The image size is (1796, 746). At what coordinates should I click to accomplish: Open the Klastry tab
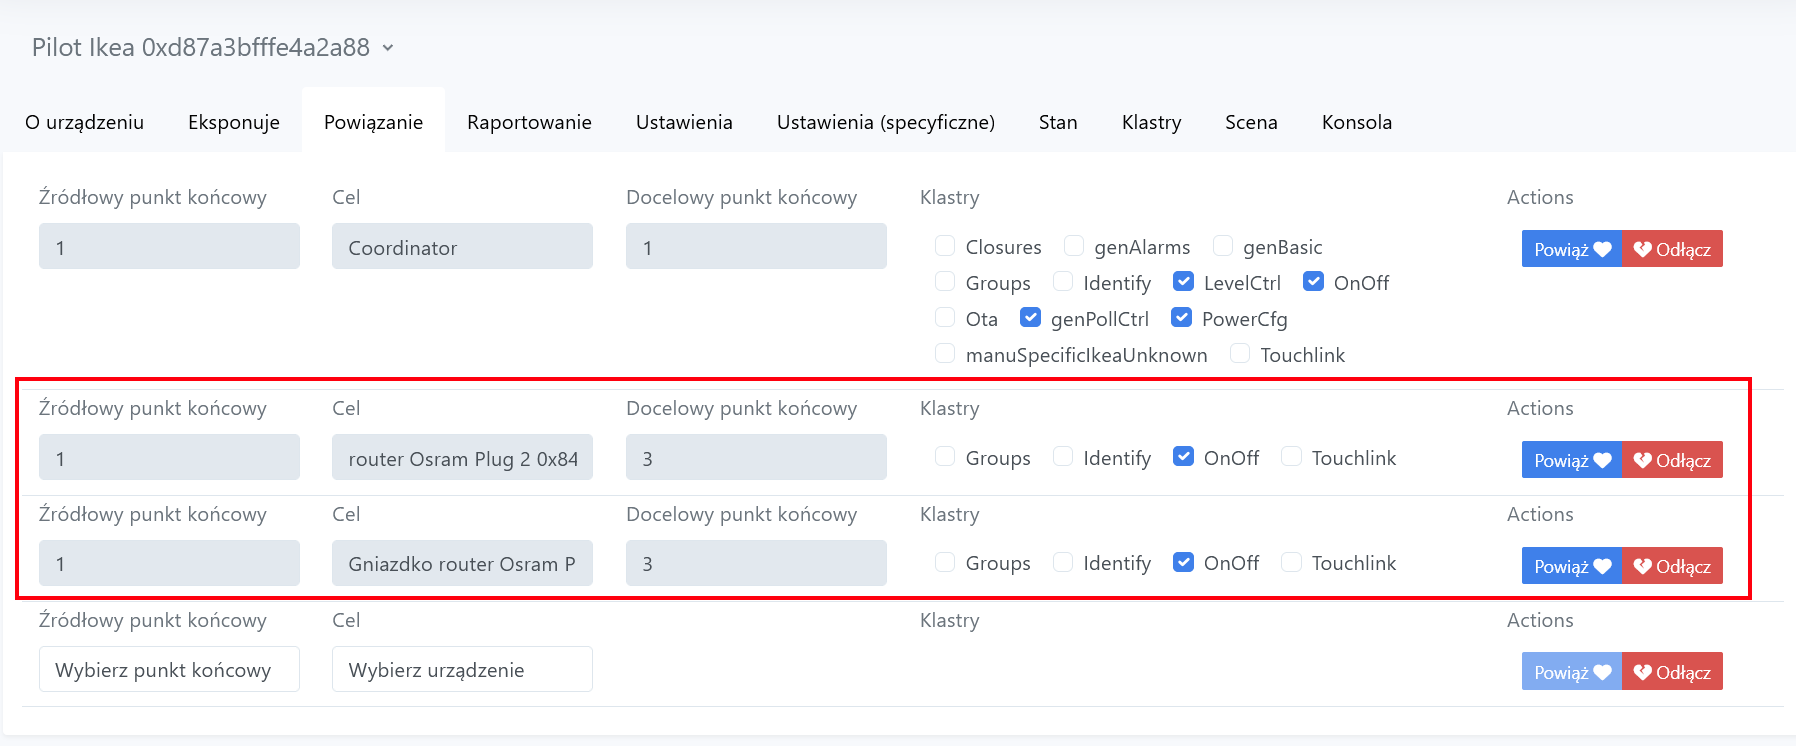pyautogui.click(x=1151, y=122)
